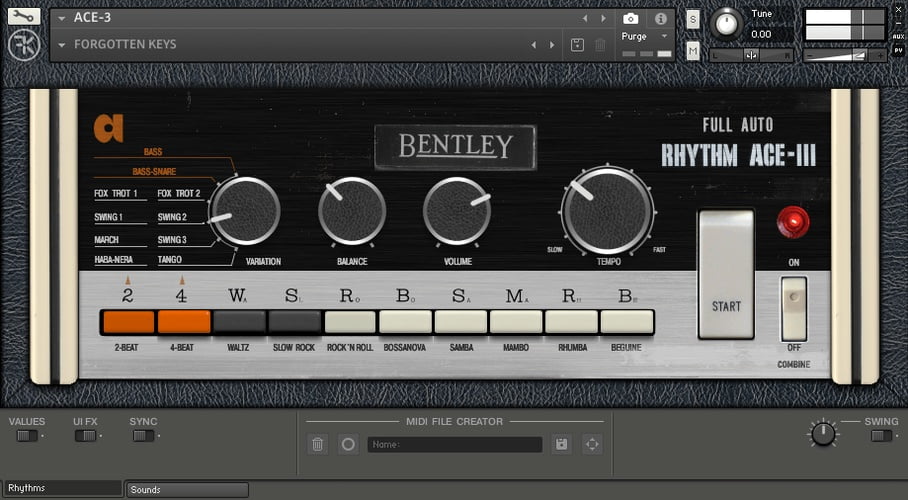
Task: Switch to the Sounds tab
Action: pyautogui.click(x=188, y=490)
